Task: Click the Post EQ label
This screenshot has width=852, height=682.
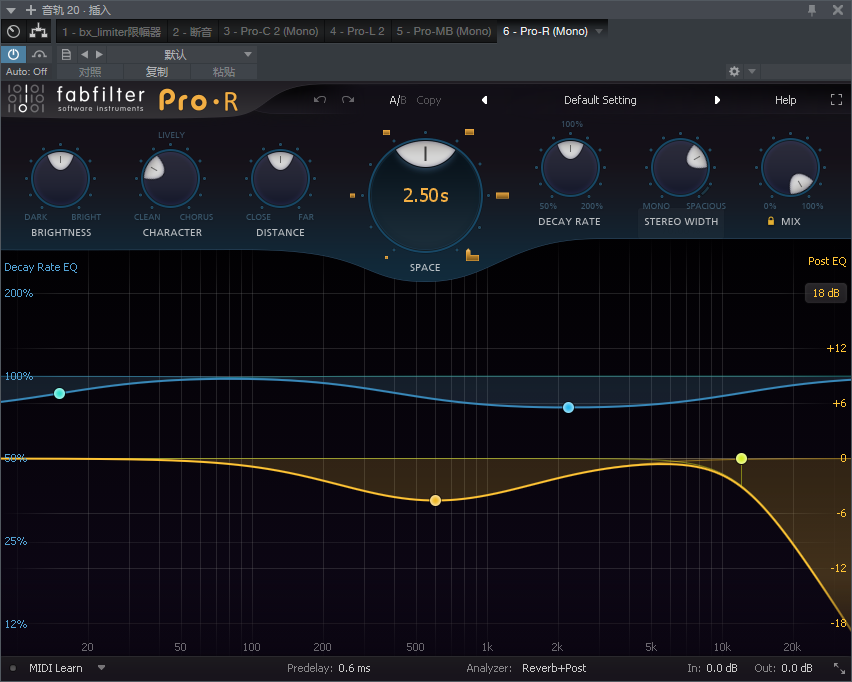Action: 826,261
